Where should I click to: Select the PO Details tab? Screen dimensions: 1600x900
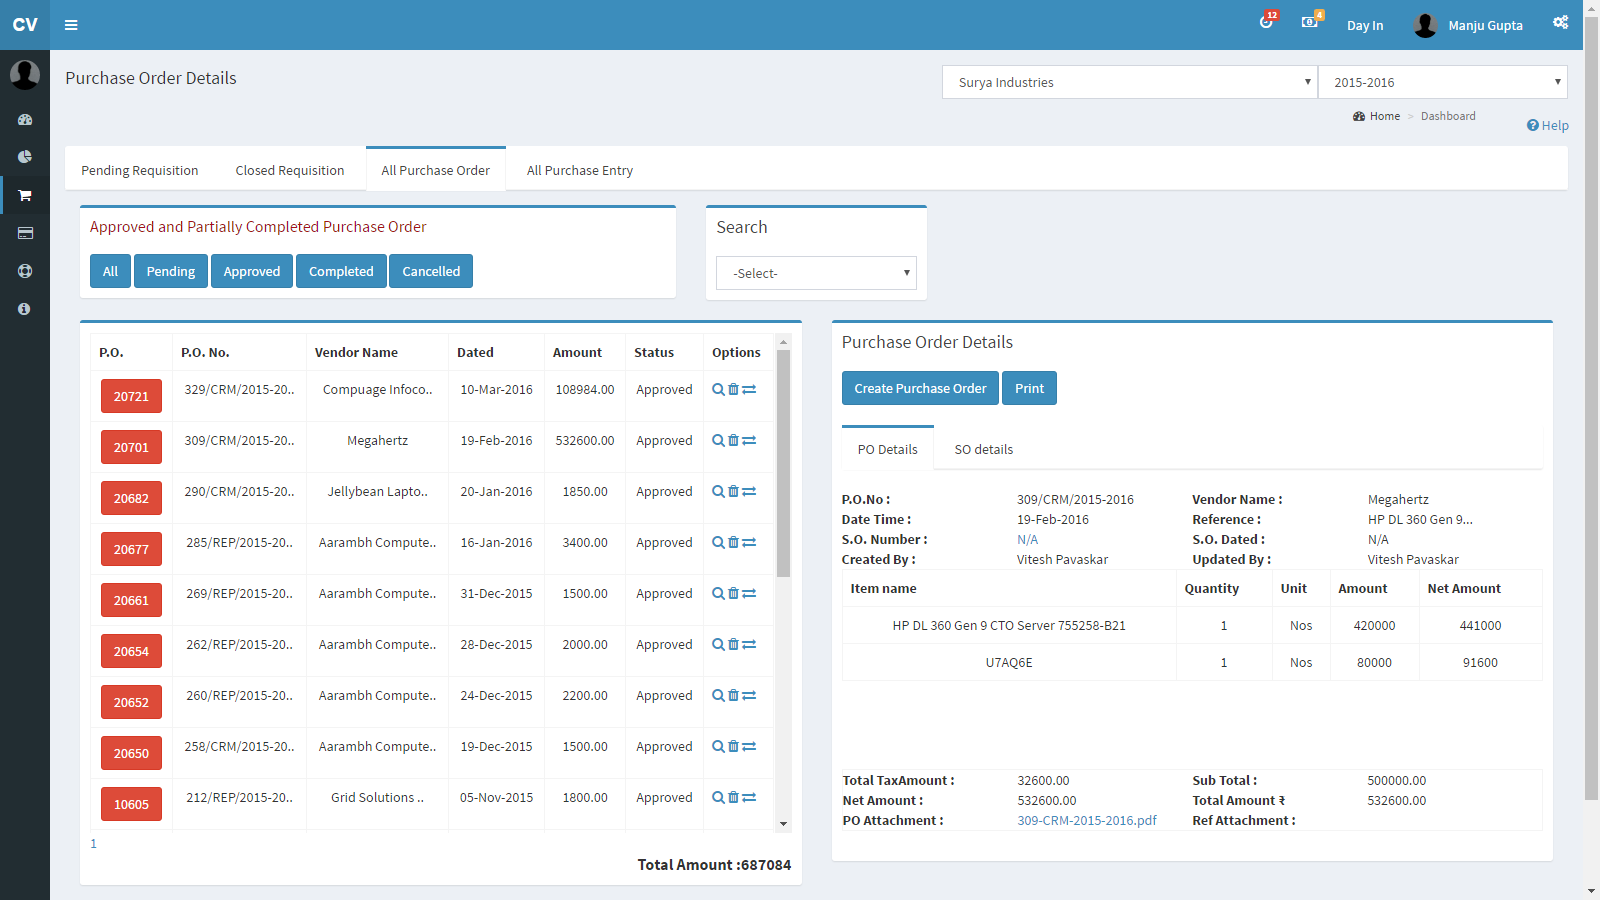pos(888,449)
